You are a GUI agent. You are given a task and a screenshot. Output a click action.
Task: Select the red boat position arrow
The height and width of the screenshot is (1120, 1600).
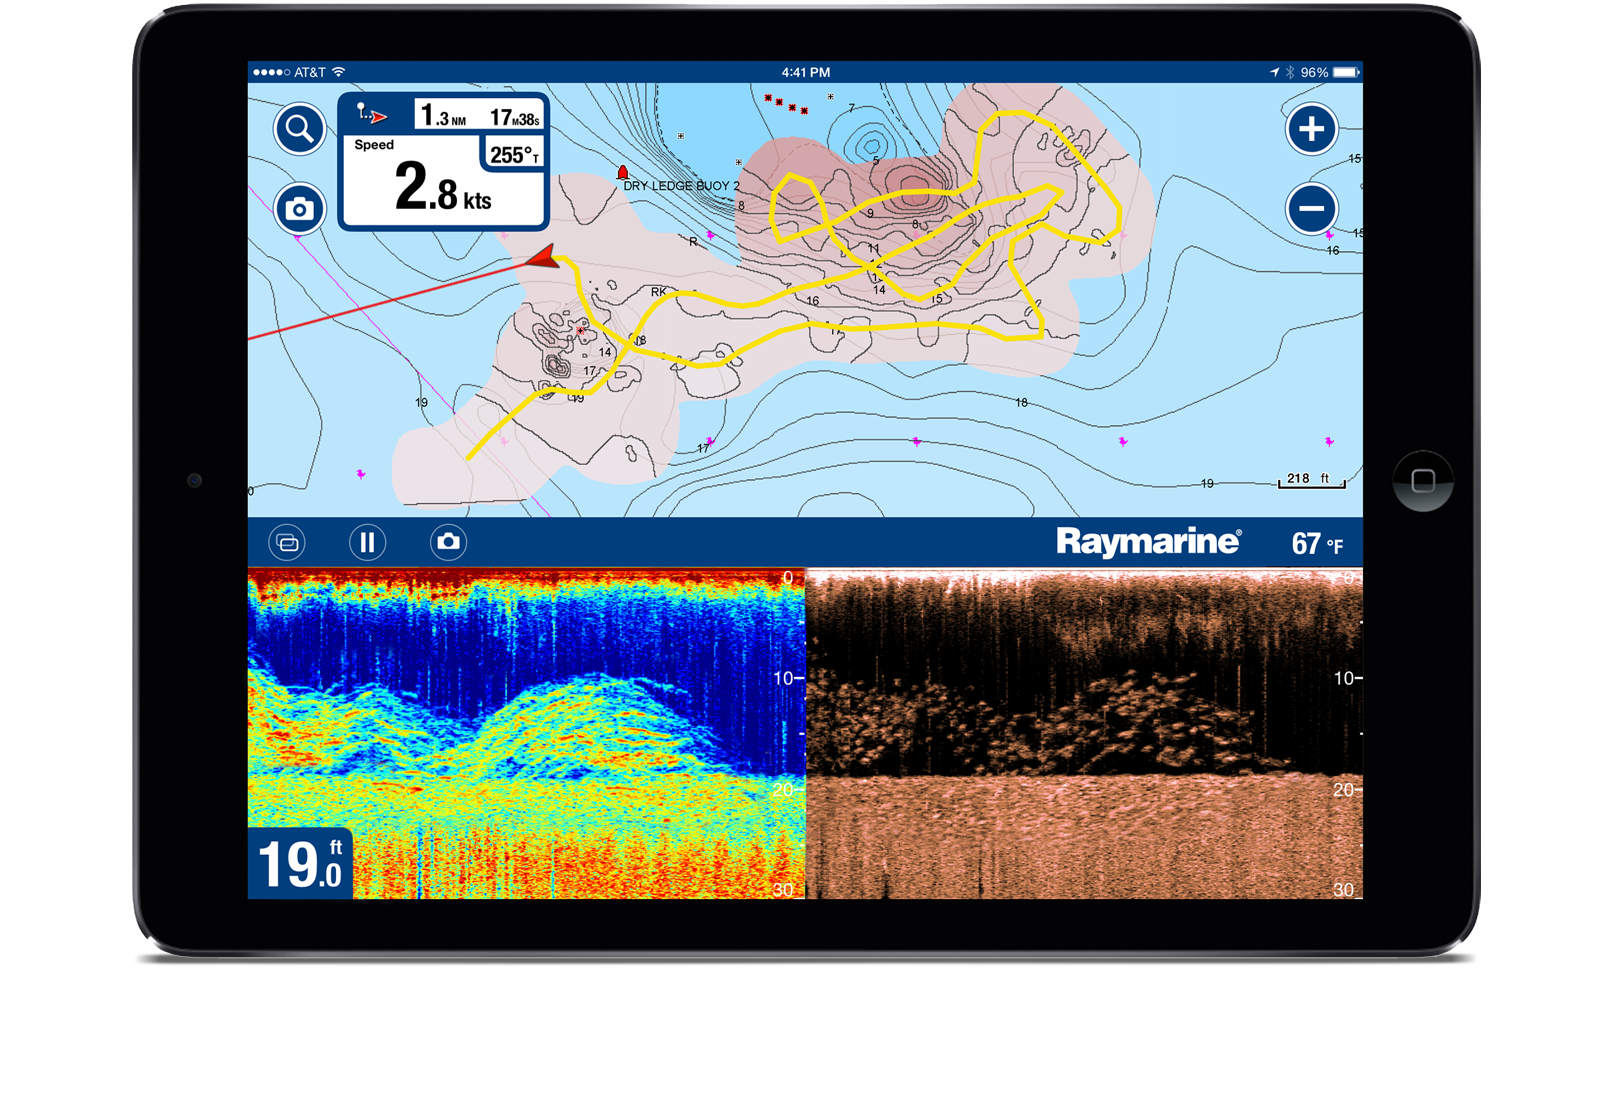pyautogui.click(x=543, y=258)
